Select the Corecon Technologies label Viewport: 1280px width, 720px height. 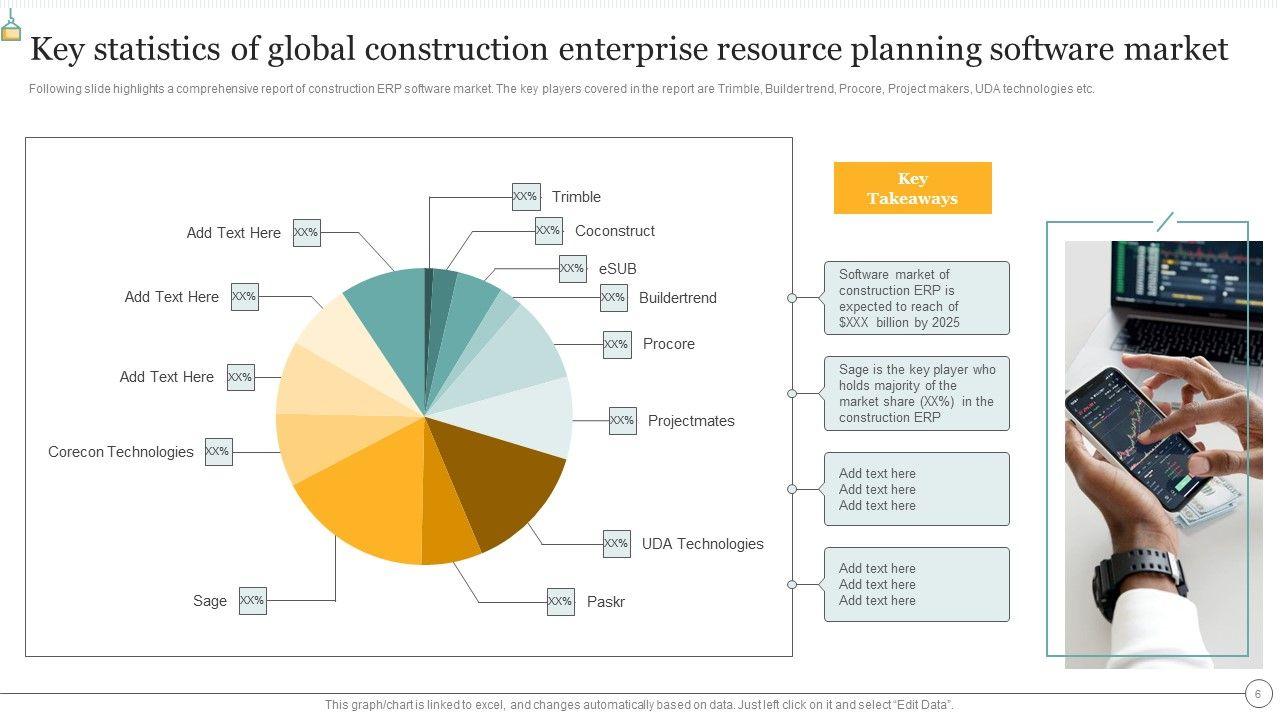click(121, 452)
